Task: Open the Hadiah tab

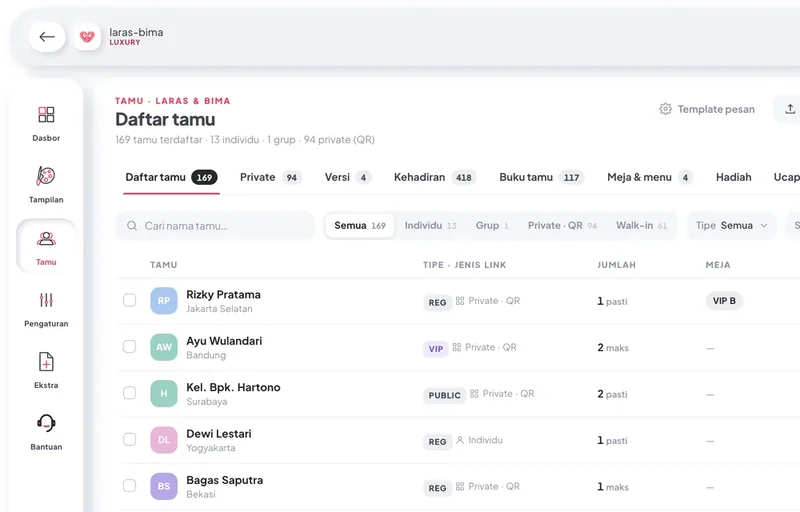Action: 734,177
